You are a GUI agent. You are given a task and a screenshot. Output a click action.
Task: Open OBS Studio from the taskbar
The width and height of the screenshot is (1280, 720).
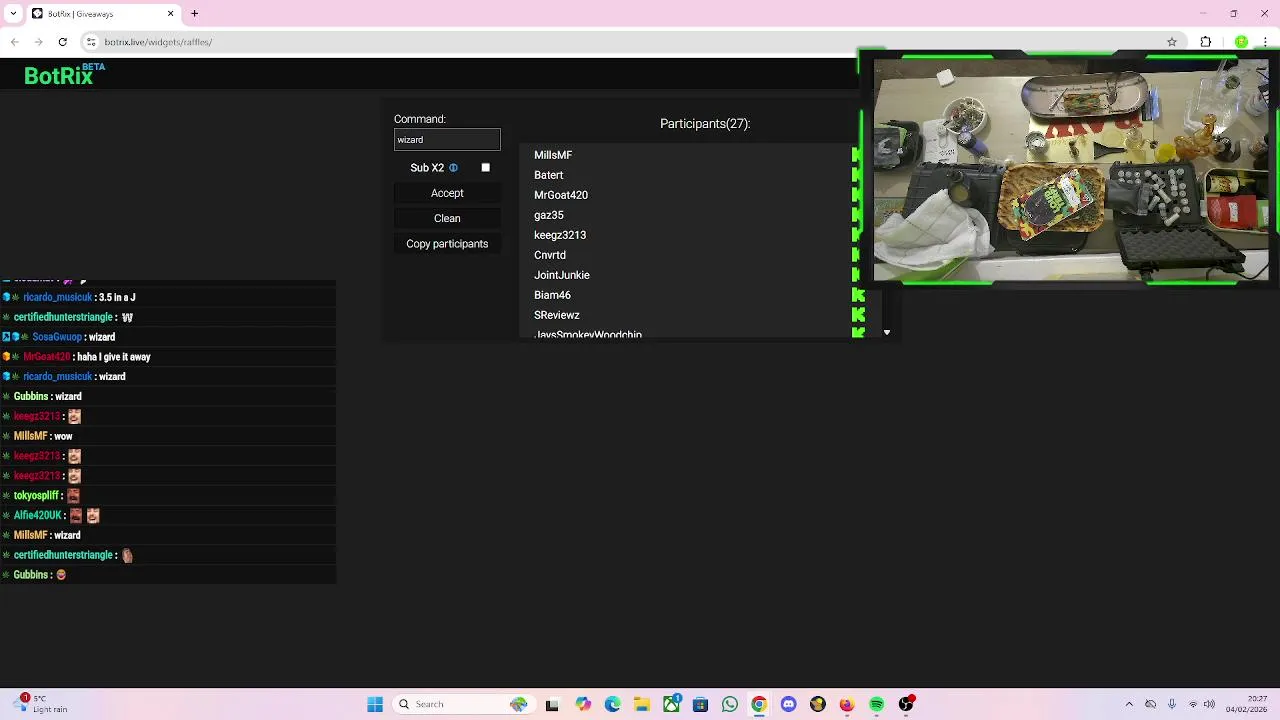click(x=906, y=704)
